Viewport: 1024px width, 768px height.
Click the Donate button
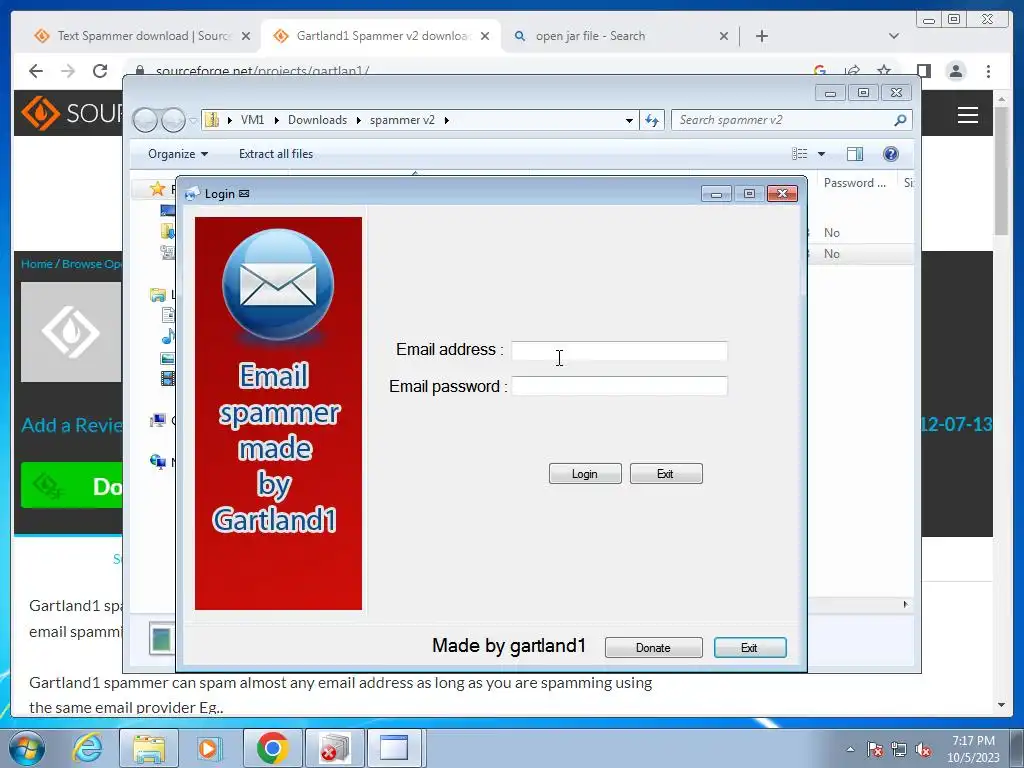click(x=654, y=647)
